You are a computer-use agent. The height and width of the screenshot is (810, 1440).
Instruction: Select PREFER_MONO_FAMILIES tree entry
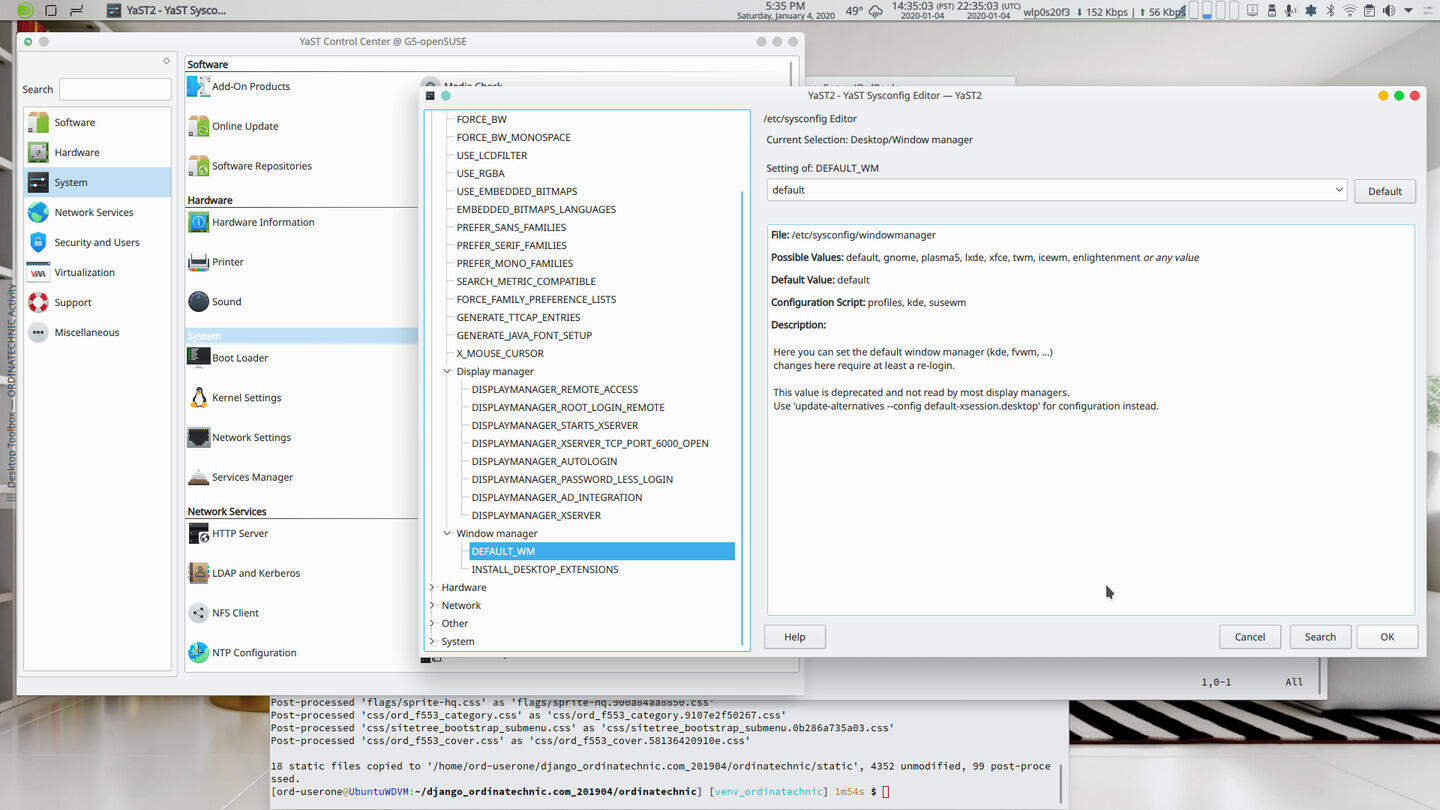click(514, 263)
